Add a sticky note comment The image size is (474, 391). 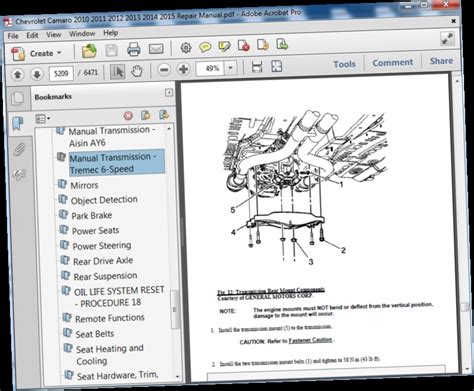(205, 47)
